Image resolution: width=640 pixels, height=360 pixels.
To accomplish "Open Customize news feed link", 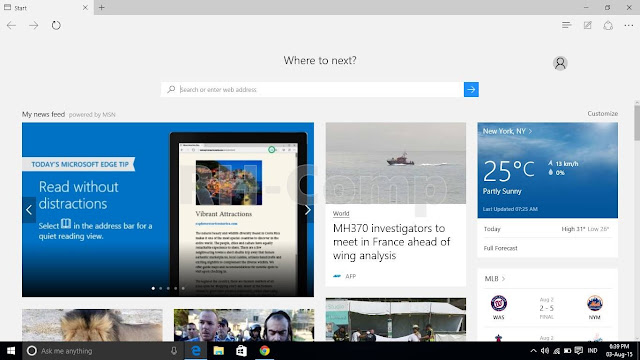I will [x=602, y=113].
